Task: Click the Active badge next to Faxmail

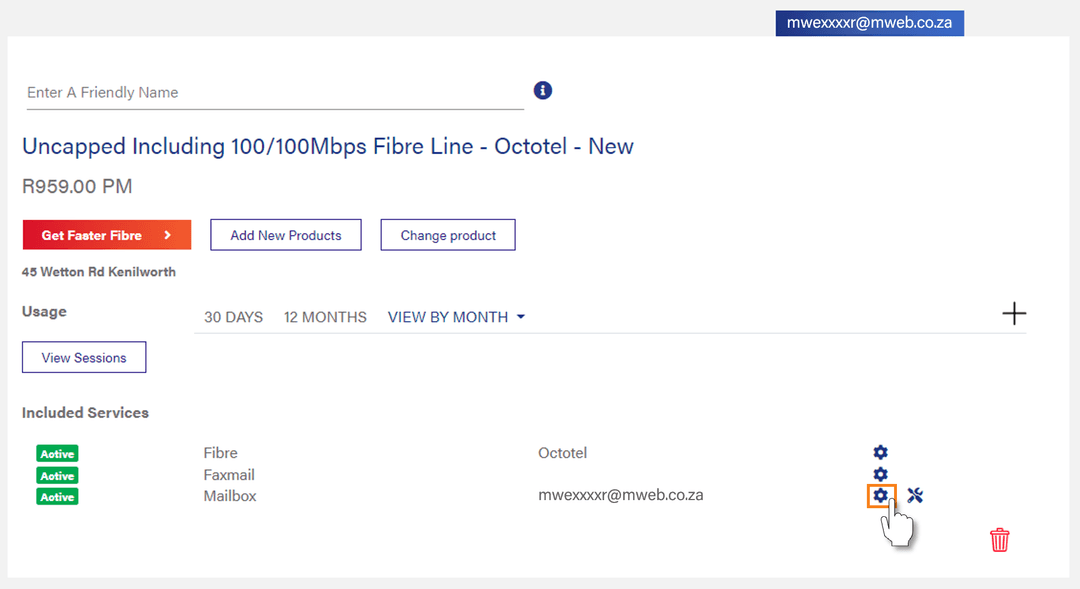Action: pos(57,475)
